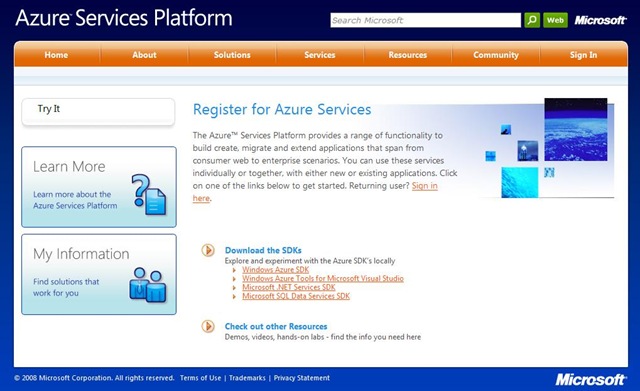Select the Try It sidebar box
The width and height of the screenshot is (640, 391).
pyautogui.click(x=98, y=111)
